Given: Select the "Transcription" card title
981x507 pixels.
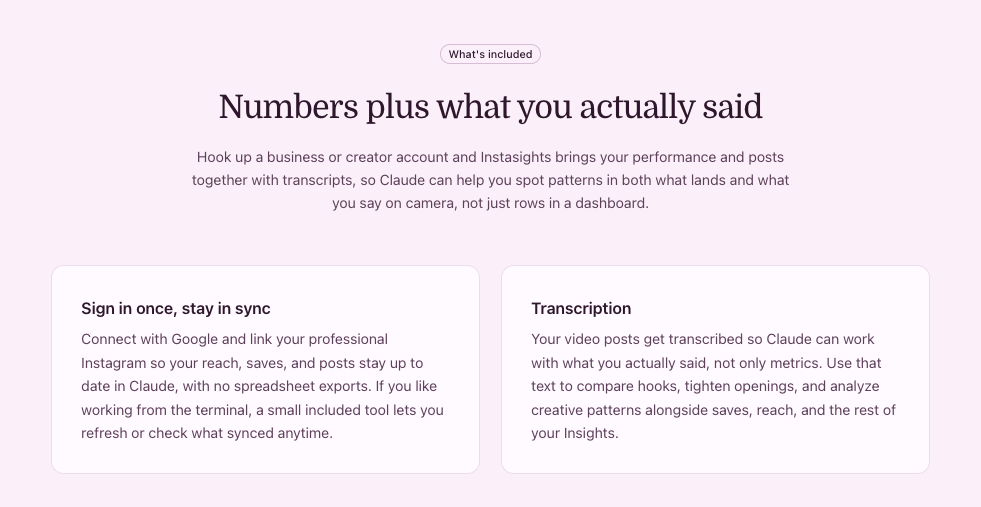Looking at the screenshot, I should [581, 308].
